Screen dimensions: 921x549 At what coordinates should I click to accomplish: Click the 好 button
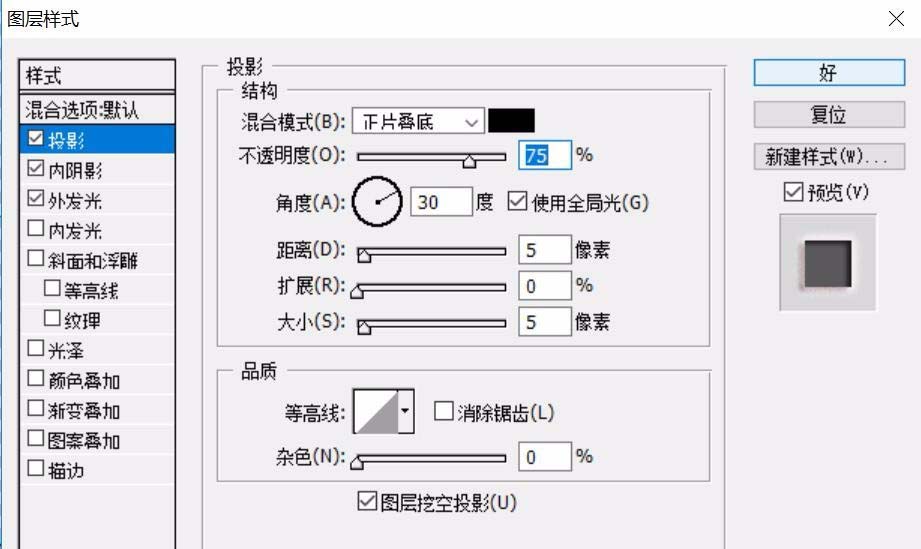pyautogui.click(x=827, y=73)
